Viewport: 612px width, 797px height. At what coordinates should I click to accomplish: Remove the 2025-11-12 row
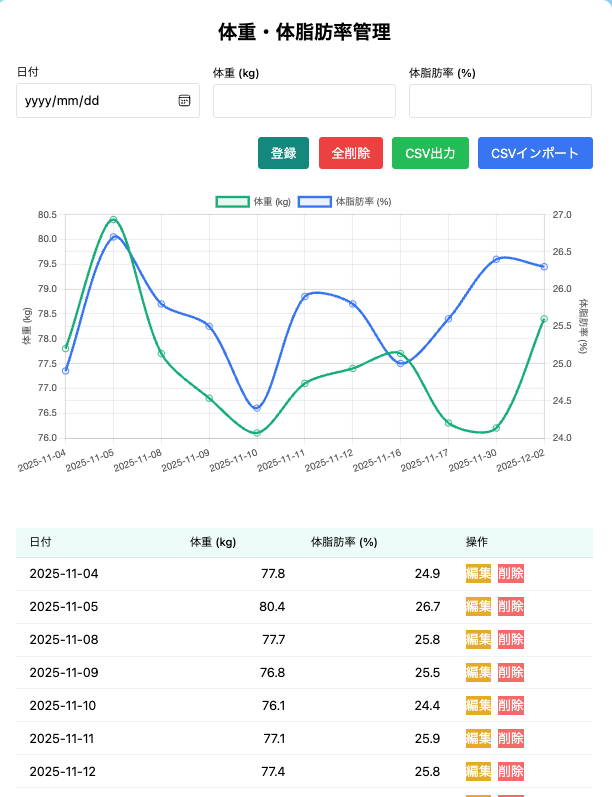[x=510, y=772]
